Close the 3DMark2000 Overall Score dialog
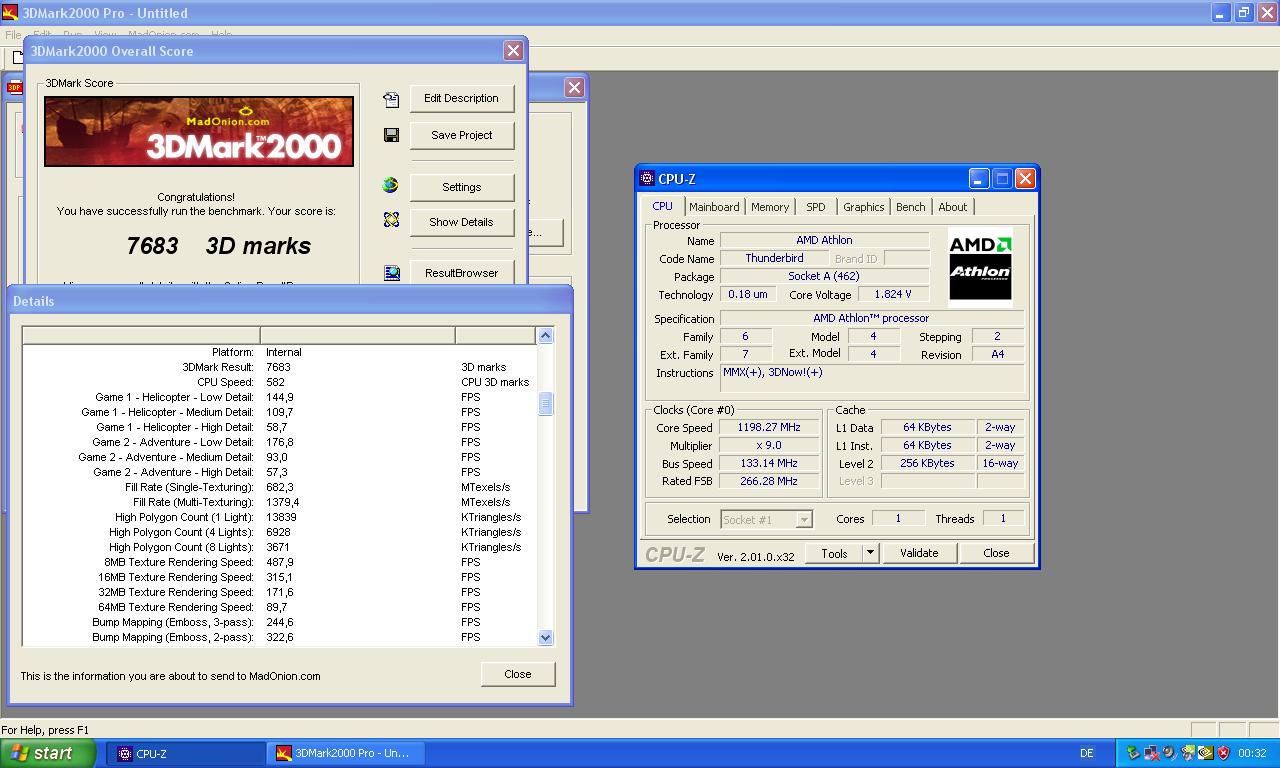The image size is (1280, 768). coord(513,51)
